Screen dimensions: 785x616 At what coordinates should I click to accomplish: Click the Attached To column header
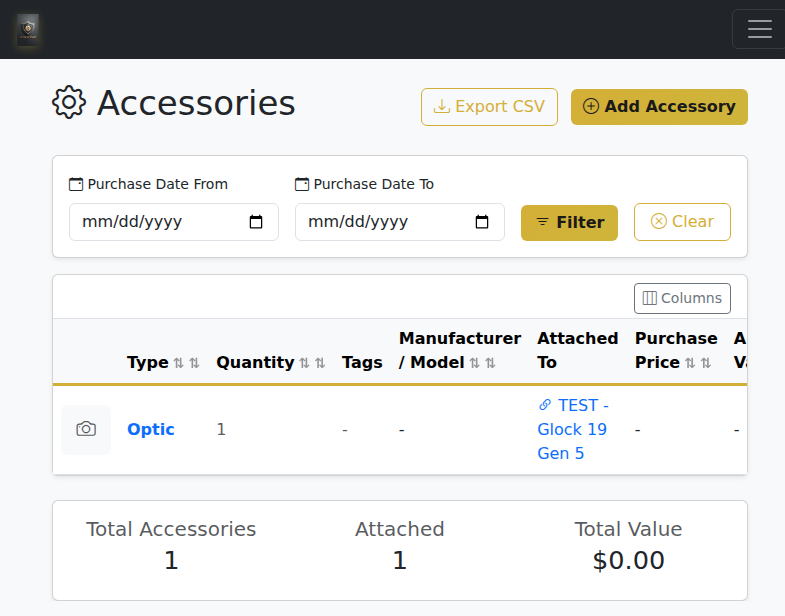[x=577, y=351]
